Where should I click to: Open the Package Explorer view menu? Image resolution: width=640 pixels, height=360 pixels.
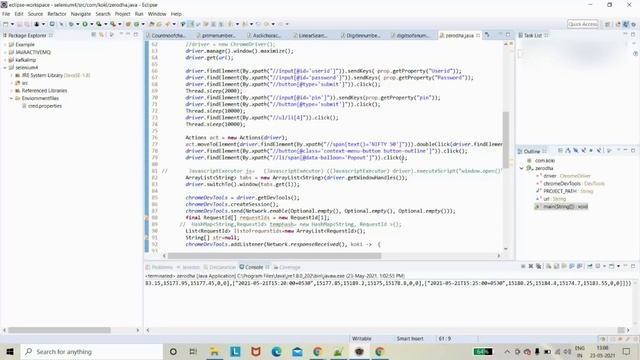(111, 35)
